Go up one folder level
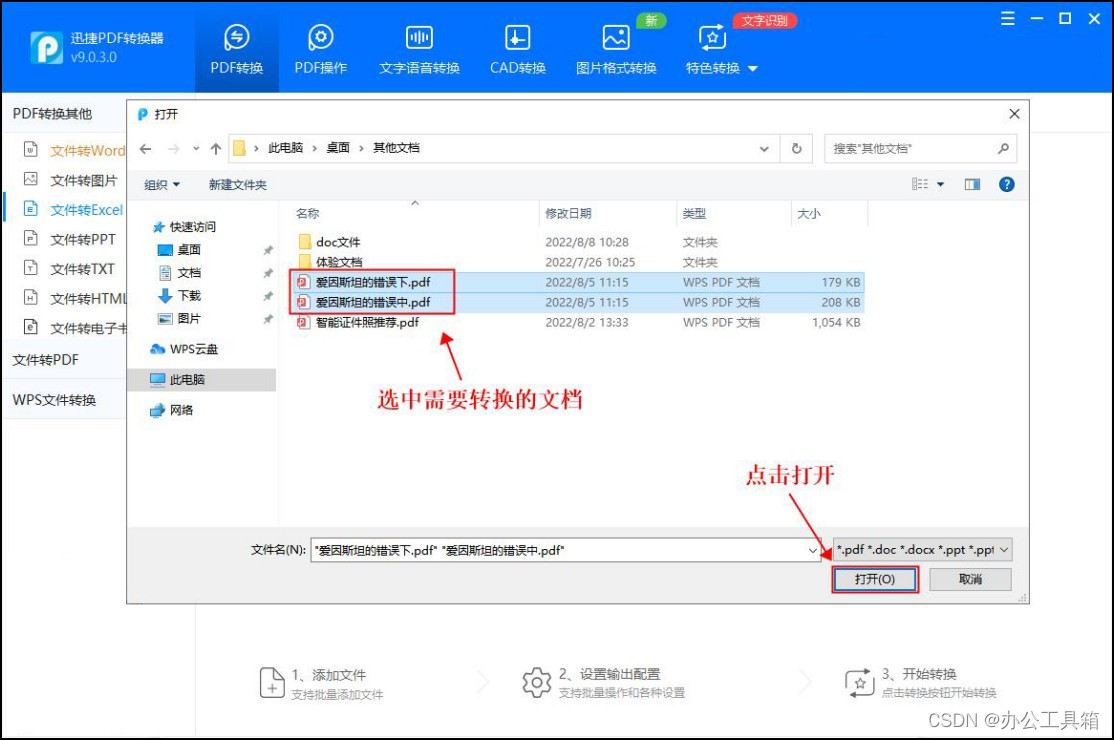1114x740 pixels. click(216, 148)
